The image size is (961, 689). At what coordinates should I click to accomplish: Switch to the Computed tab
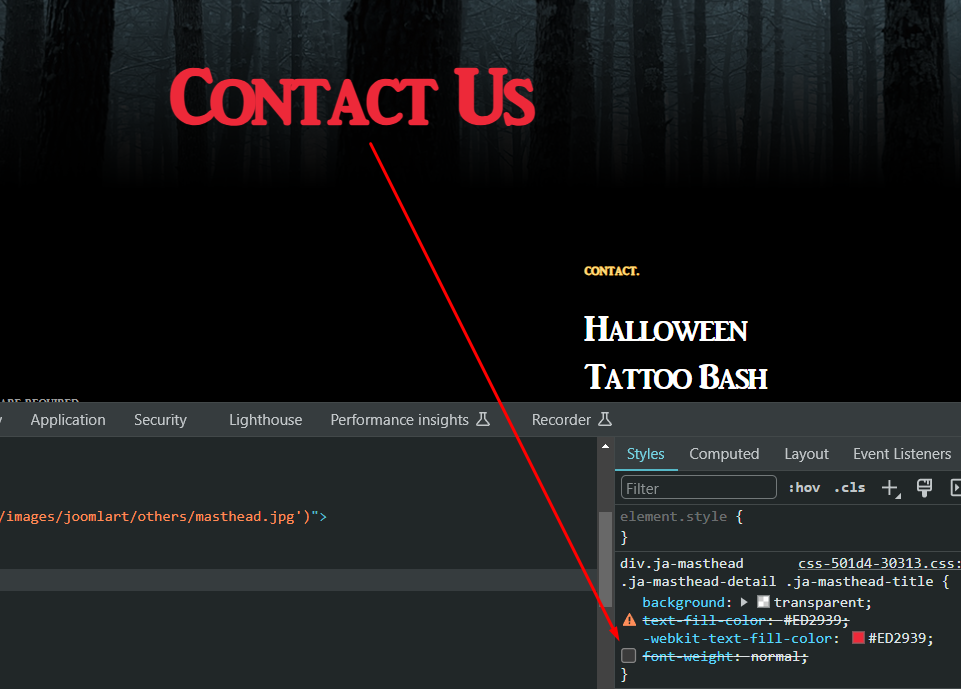point(724,454)
